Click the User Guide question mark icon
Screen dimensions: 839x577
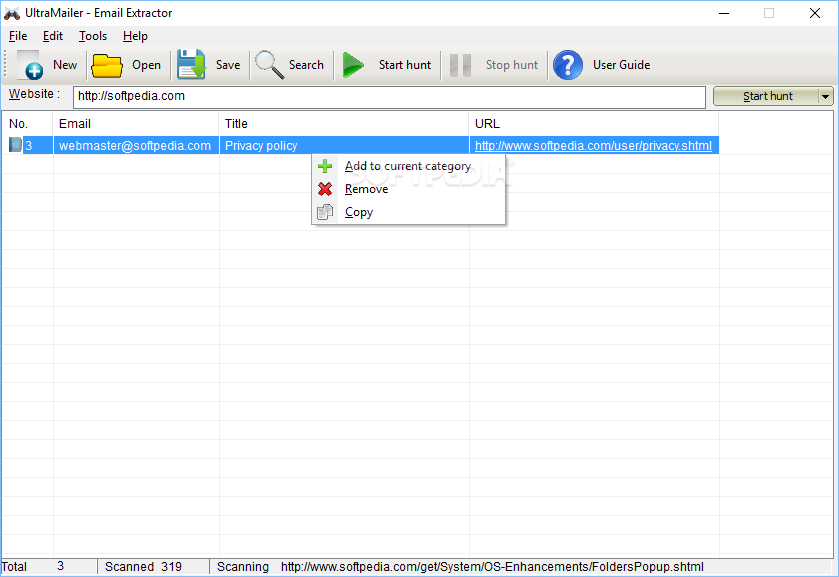click(x=568, y=65)
